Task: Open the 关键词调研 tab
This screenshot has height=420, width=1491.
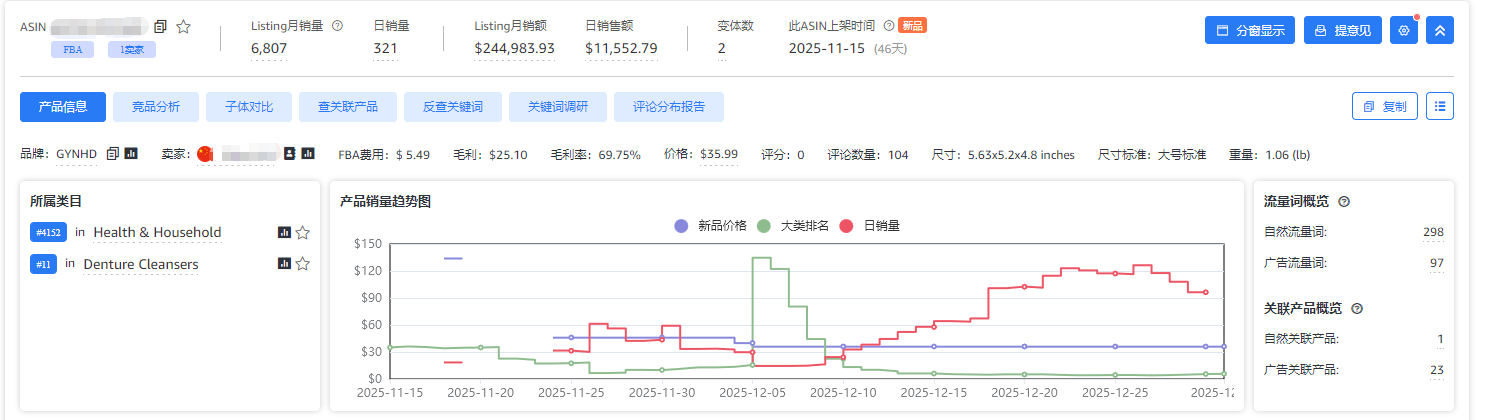Action: 558,107
